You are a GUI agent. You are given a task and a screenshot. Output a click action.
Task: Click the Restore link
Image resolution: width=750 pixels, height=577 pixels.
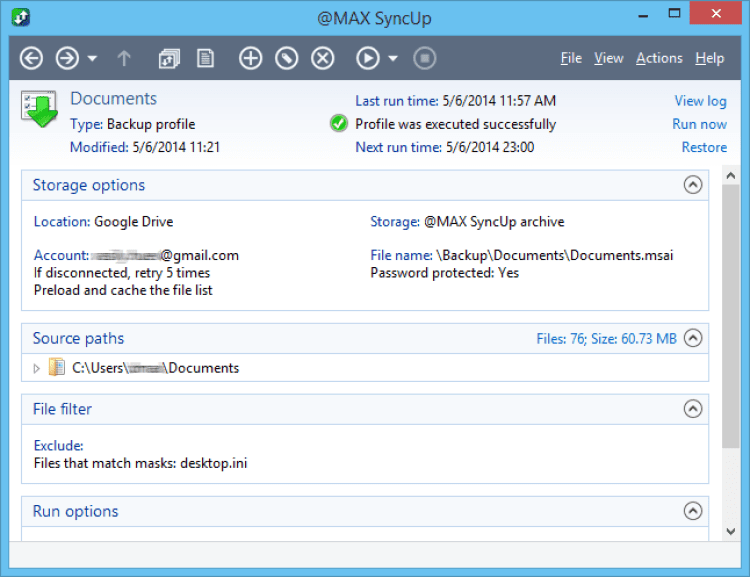[x=704, y=147]
